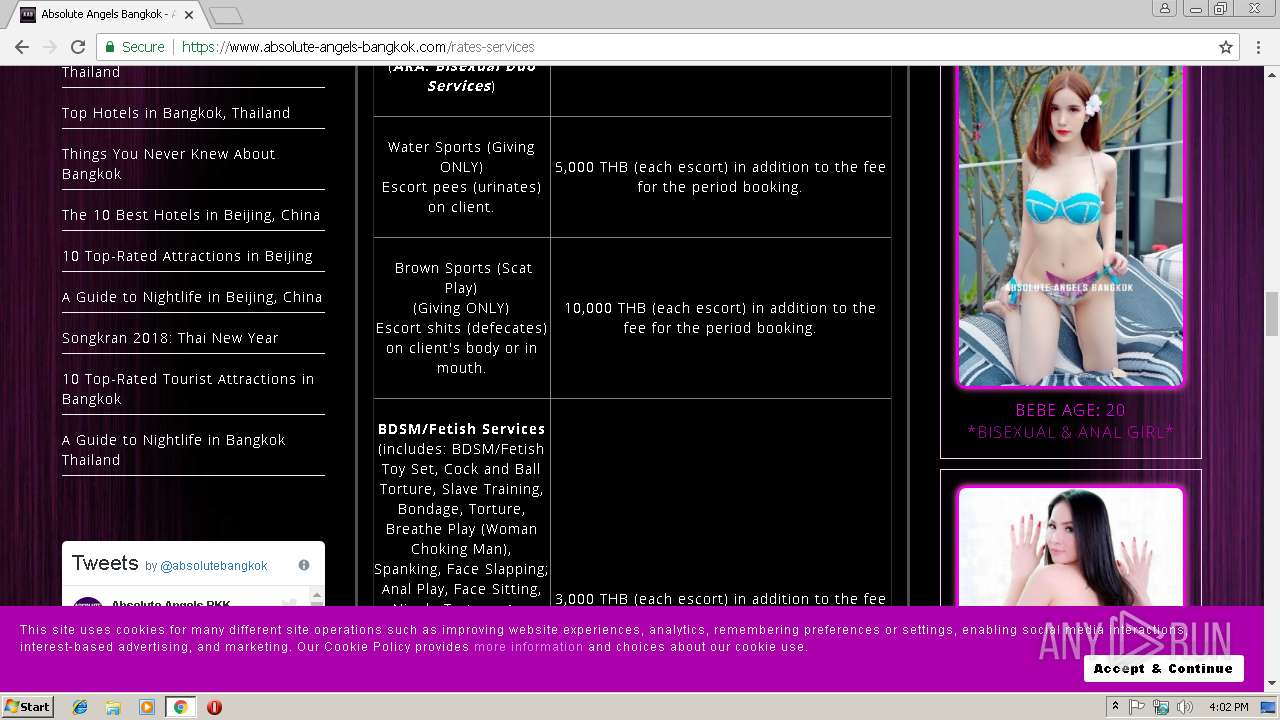Click the page vertical scrollbar thumb
This screenshot has height=720, width=1280.
point(1272,315)
